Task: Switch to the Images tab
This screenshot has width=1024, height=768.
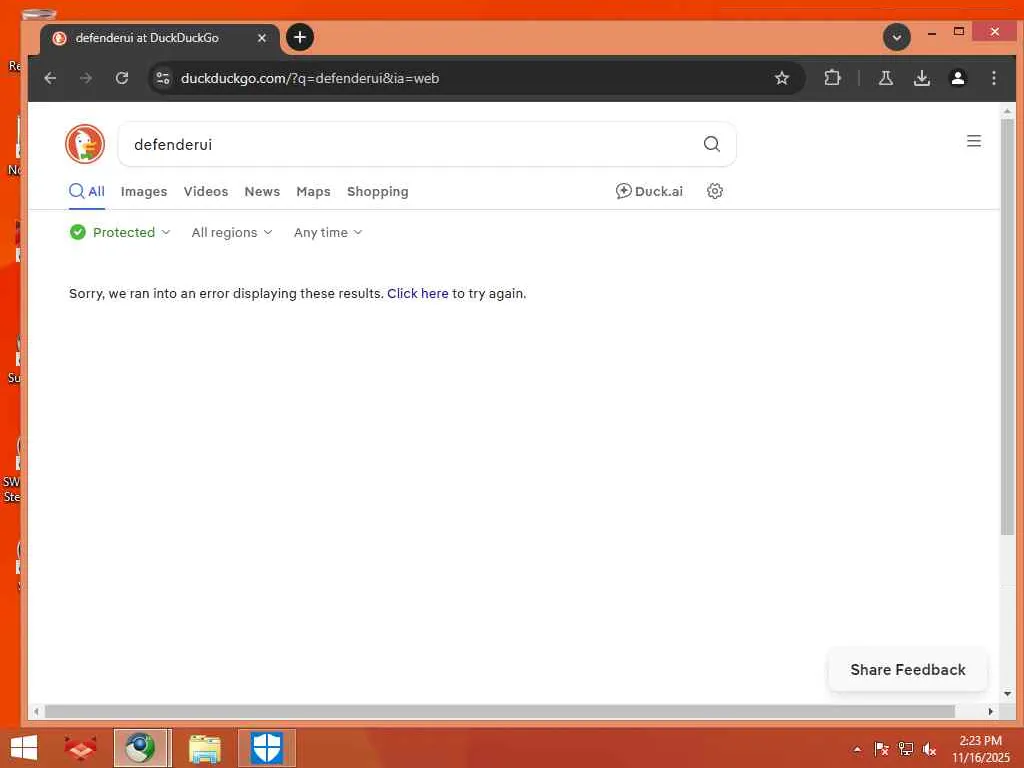Action: (144, 191)
